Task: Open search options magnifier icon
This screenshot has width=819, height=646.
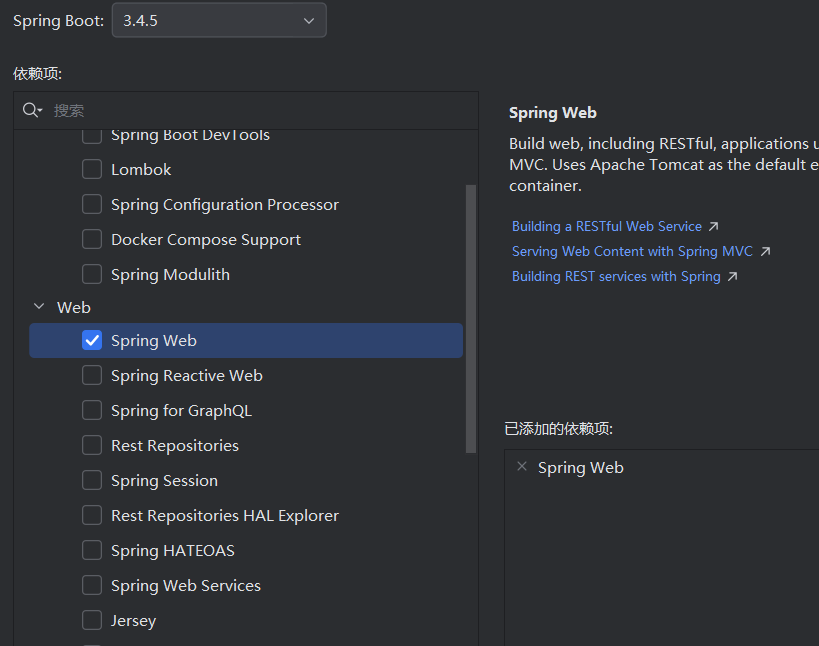Action: pos(32,110)
